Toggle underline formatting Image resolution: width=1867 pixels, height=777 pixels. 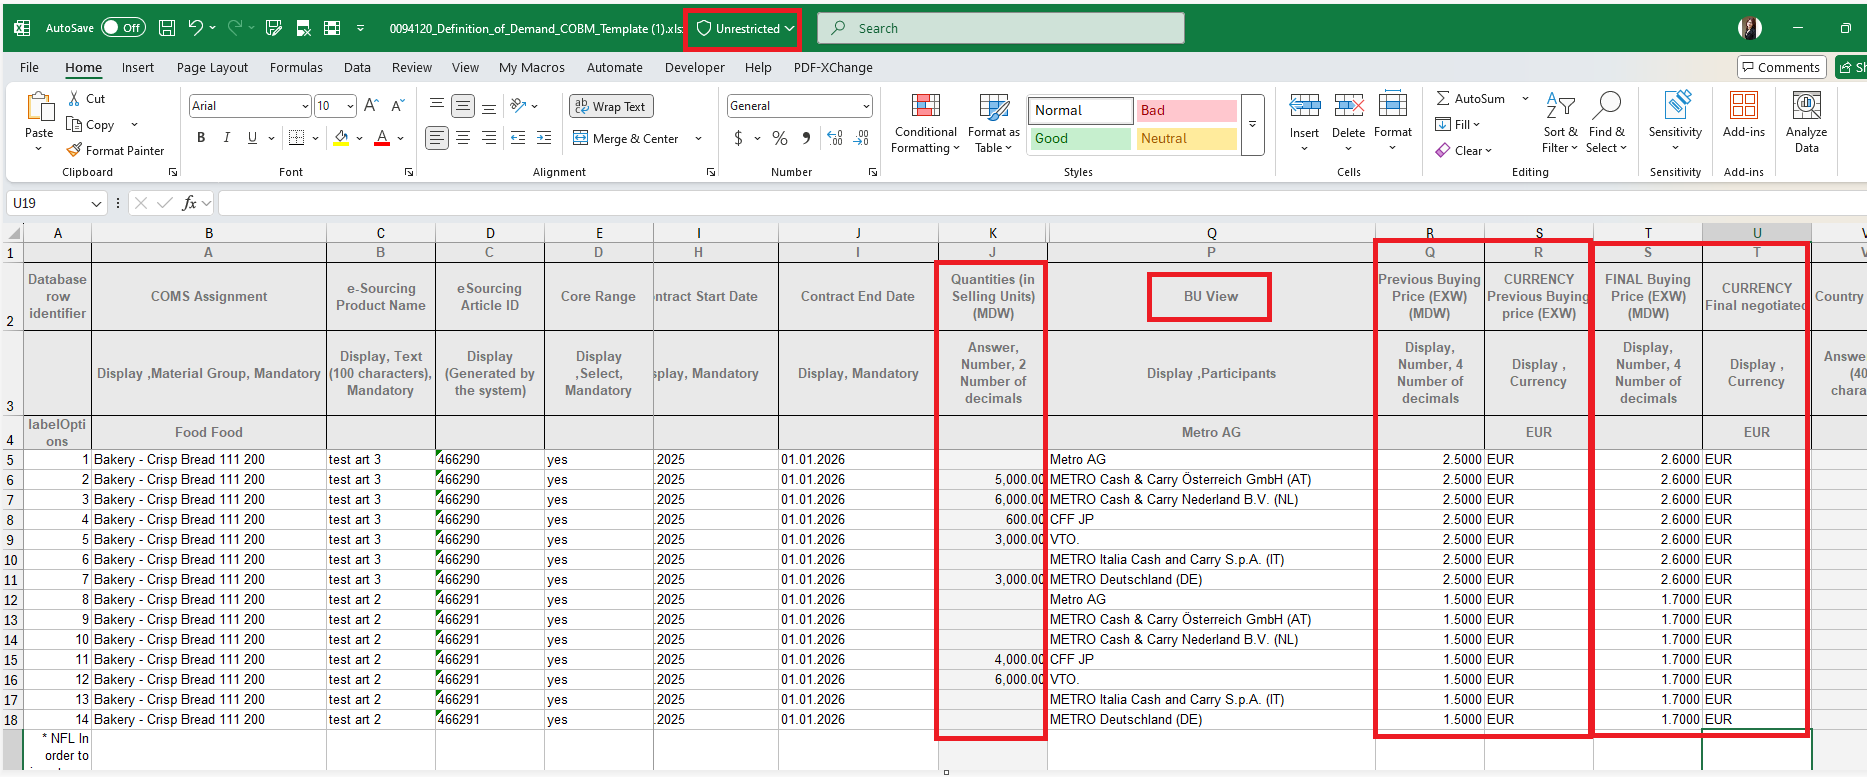click(x=252, y=138)
